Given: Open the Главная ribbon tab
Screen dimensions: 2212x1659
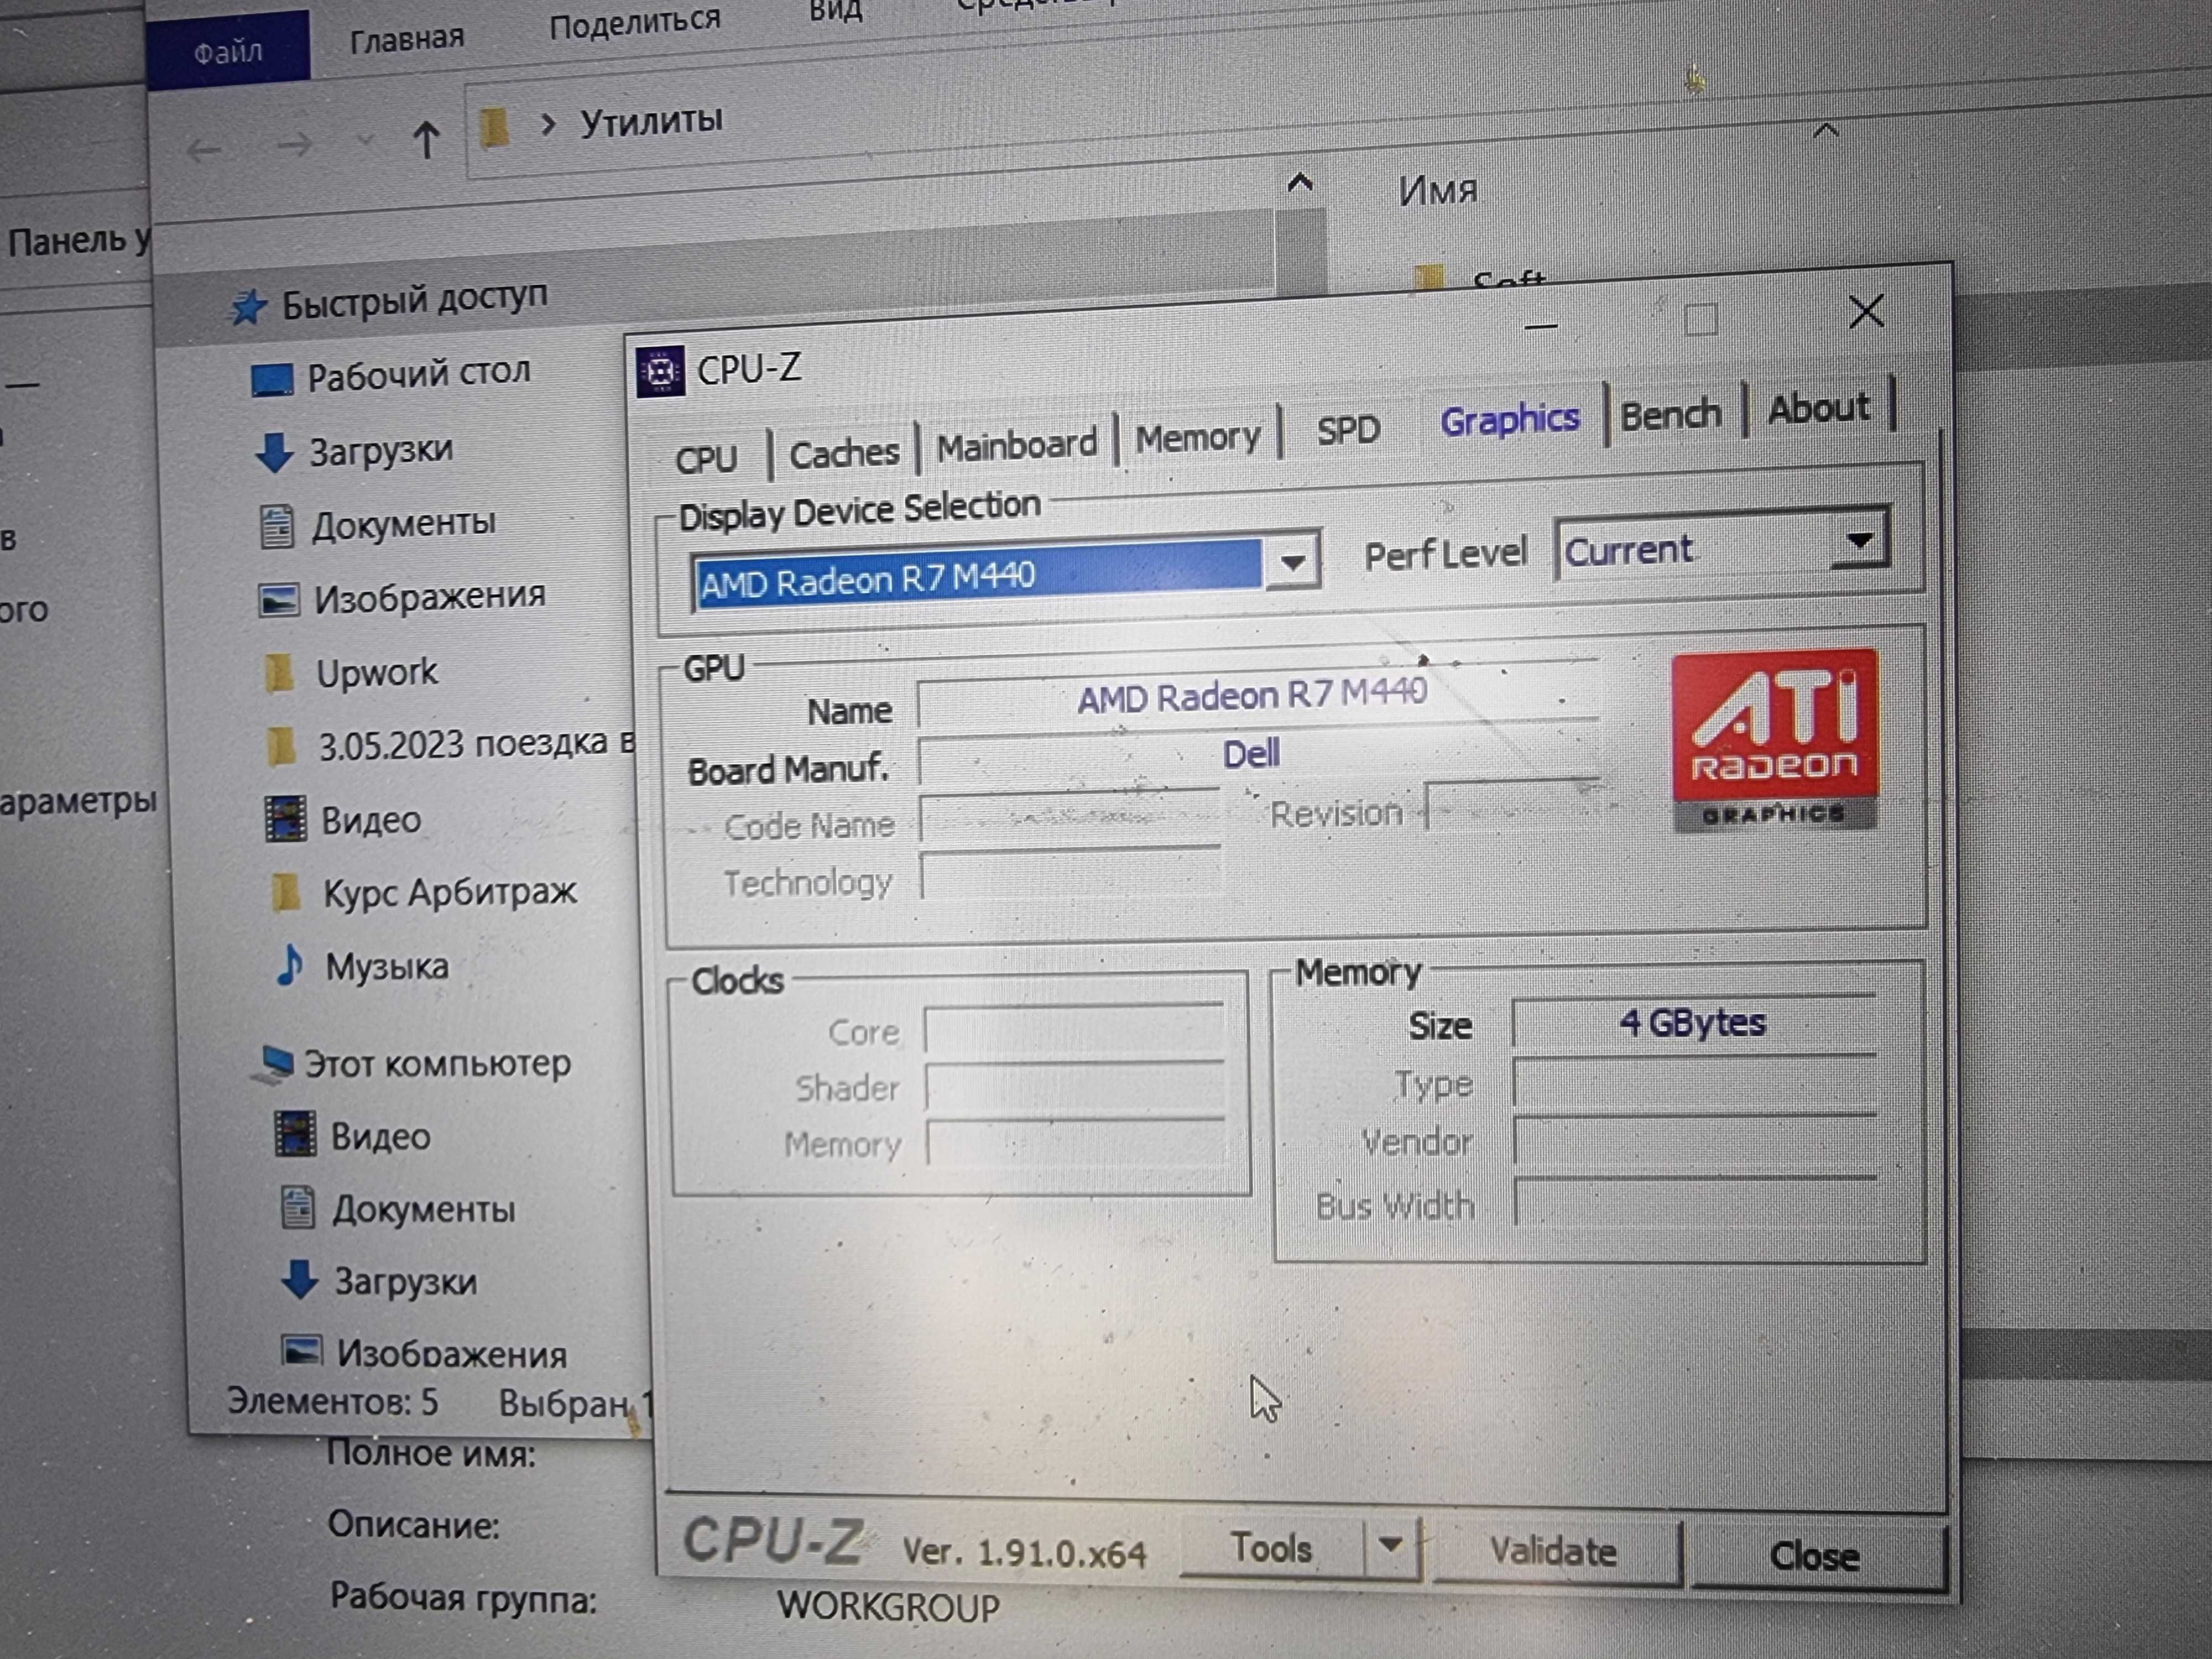Looking at the screenshot, I should tap(407, 39).
